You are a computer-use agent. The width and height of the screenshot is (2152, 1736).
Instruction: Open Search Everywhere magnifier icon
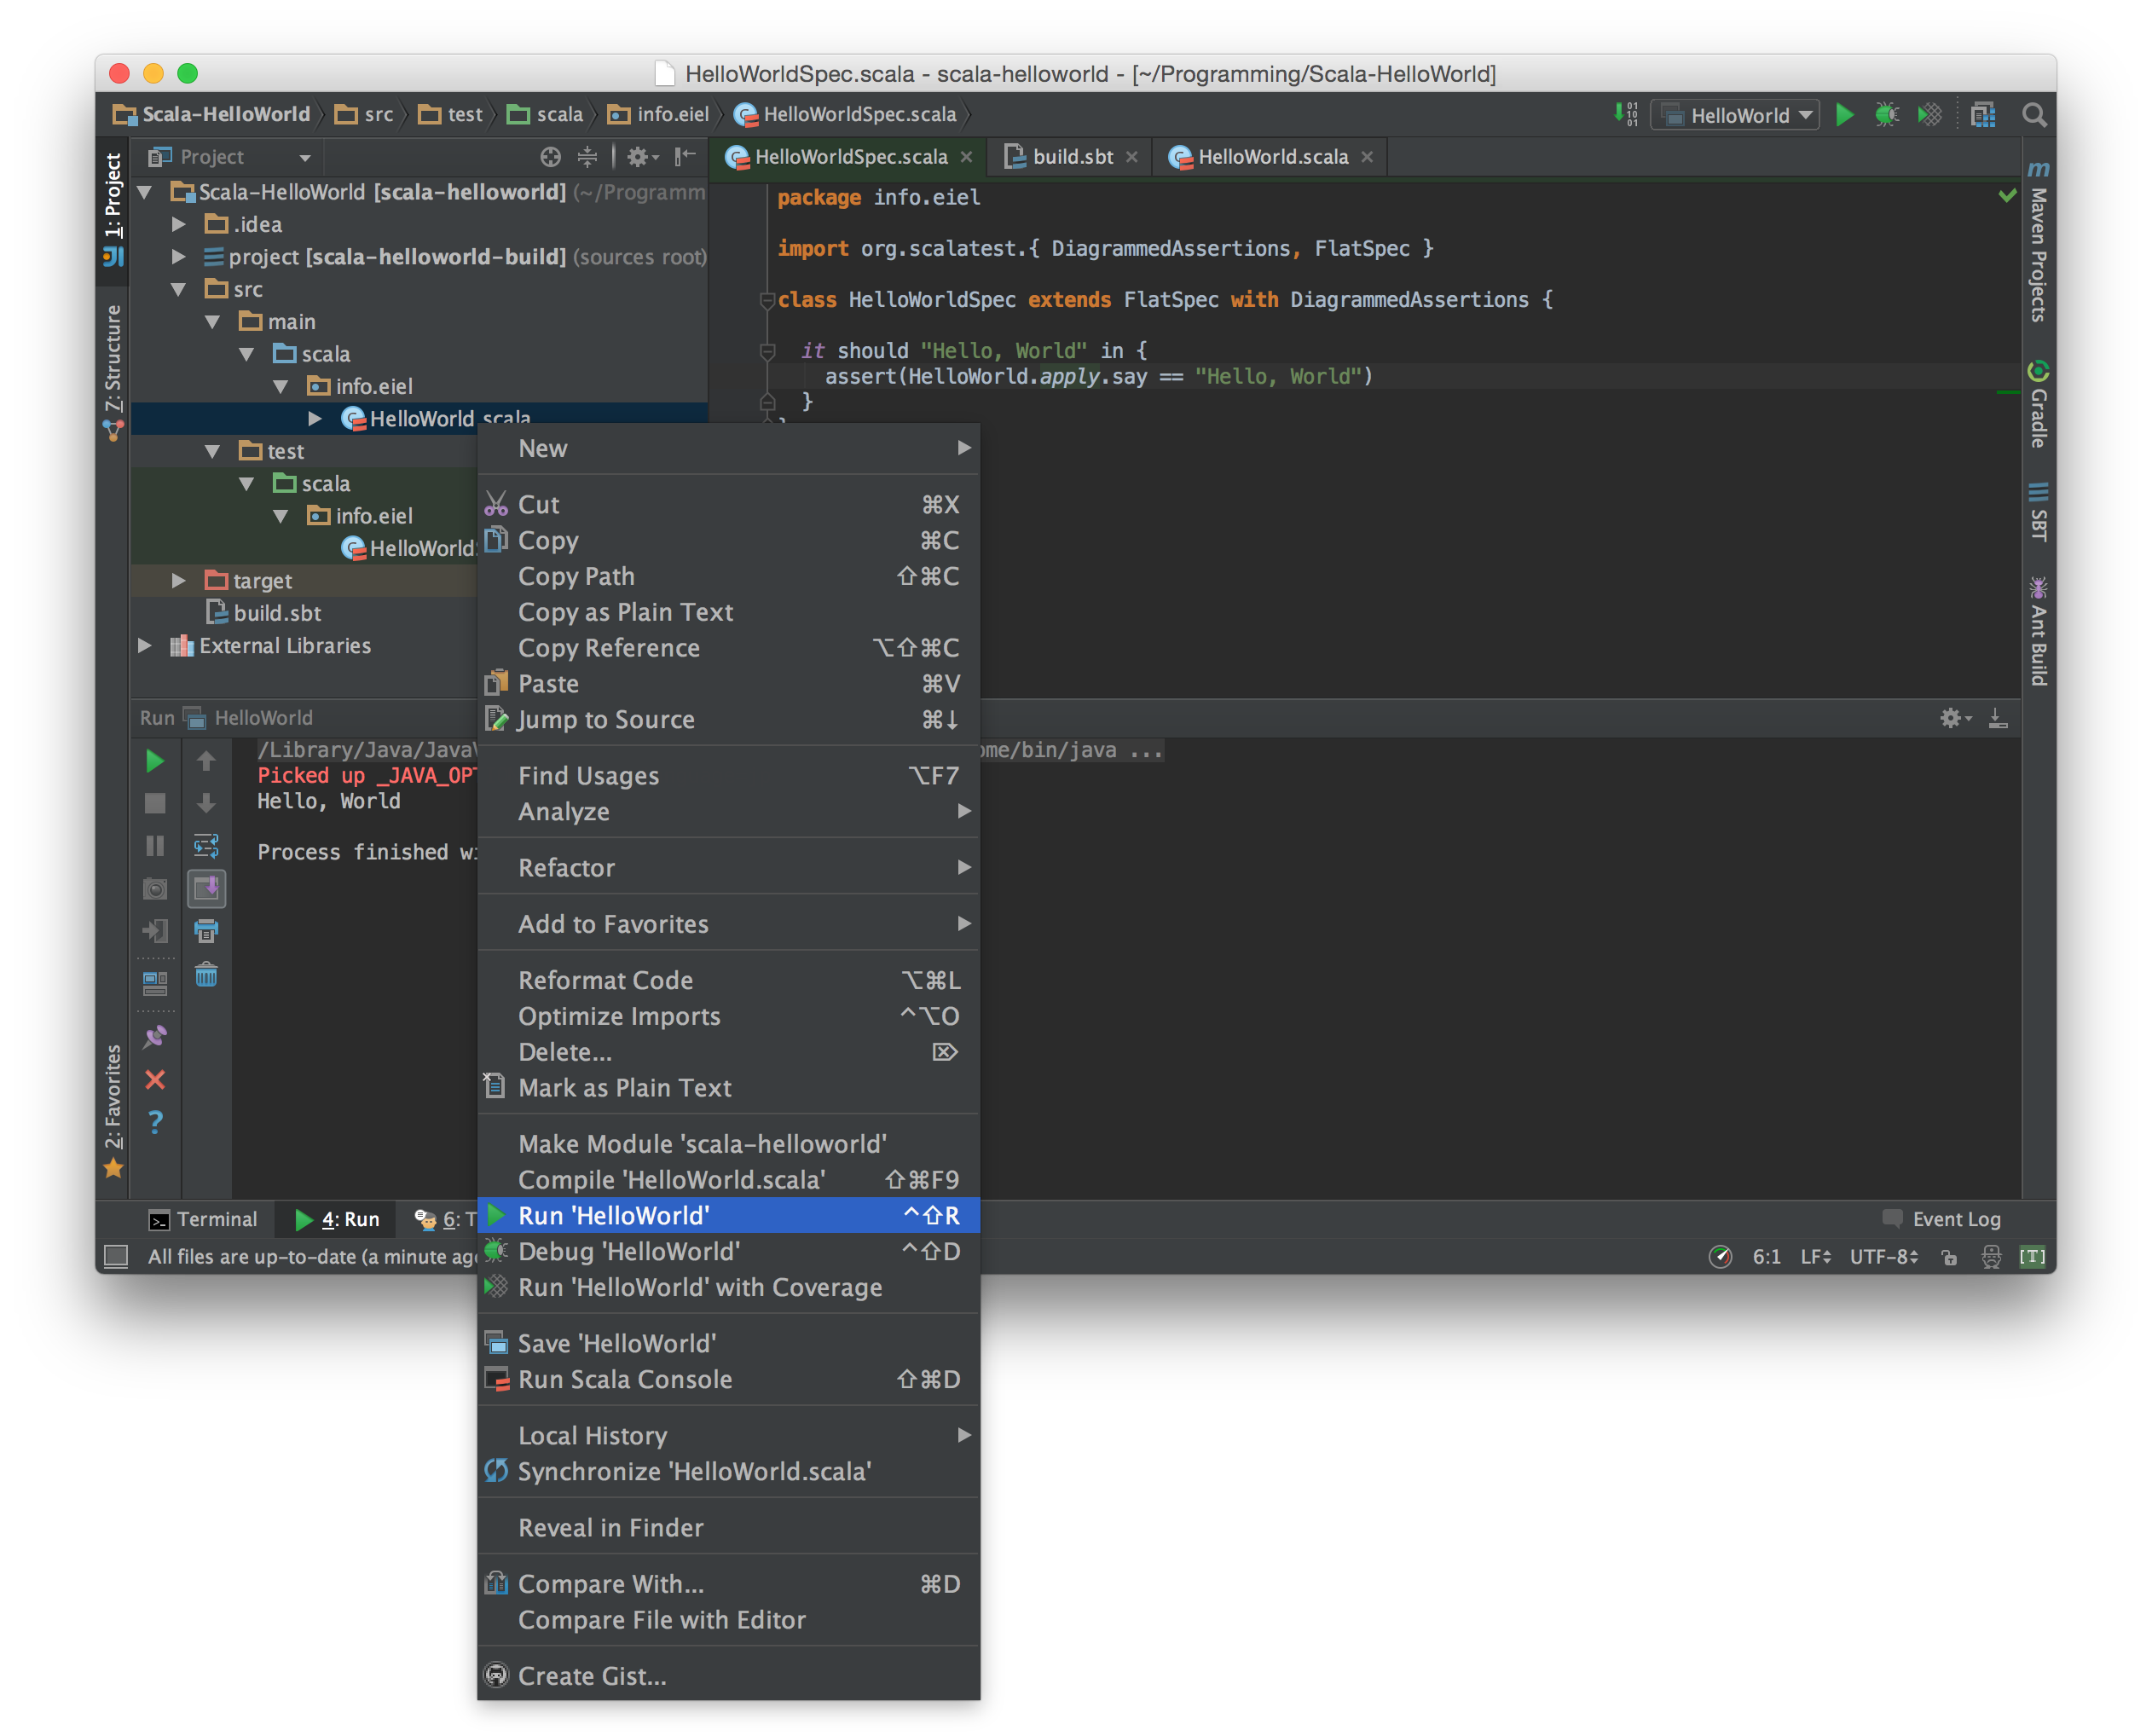(2034, 115)
